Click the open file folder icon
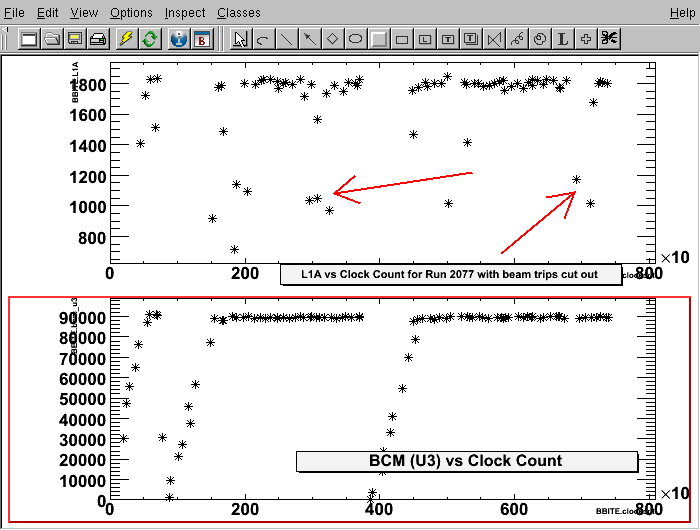Viewport: 700px width, 530px height. (x=52, y=39)
